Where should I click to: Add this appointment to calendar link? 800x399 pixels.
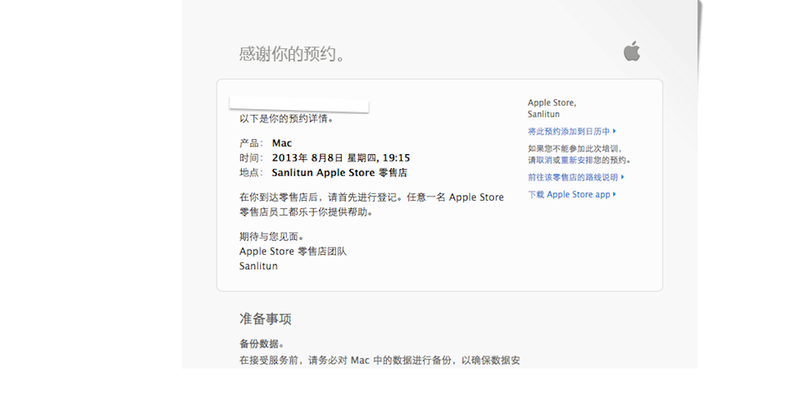(x=572, y=131)
